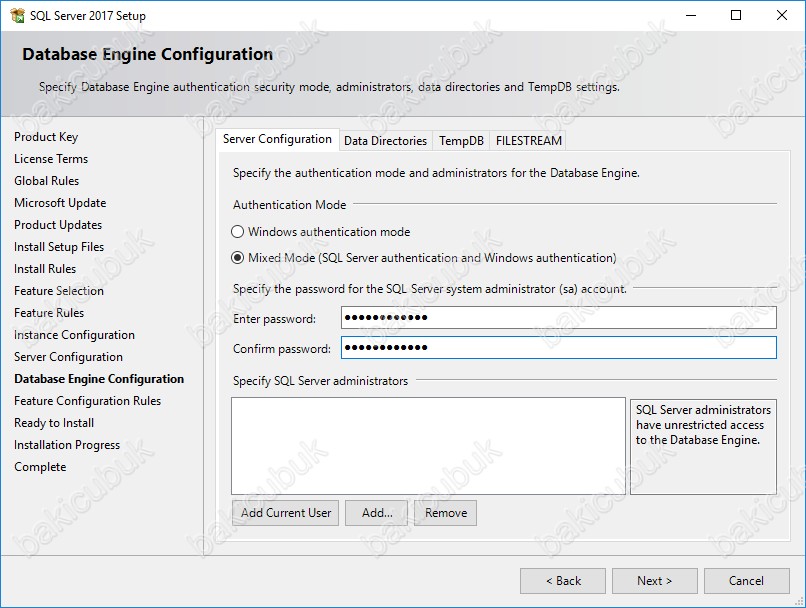Open the TempDB tab
The height and width of the screenshot is (608, 806).
(x=461, y=141)
